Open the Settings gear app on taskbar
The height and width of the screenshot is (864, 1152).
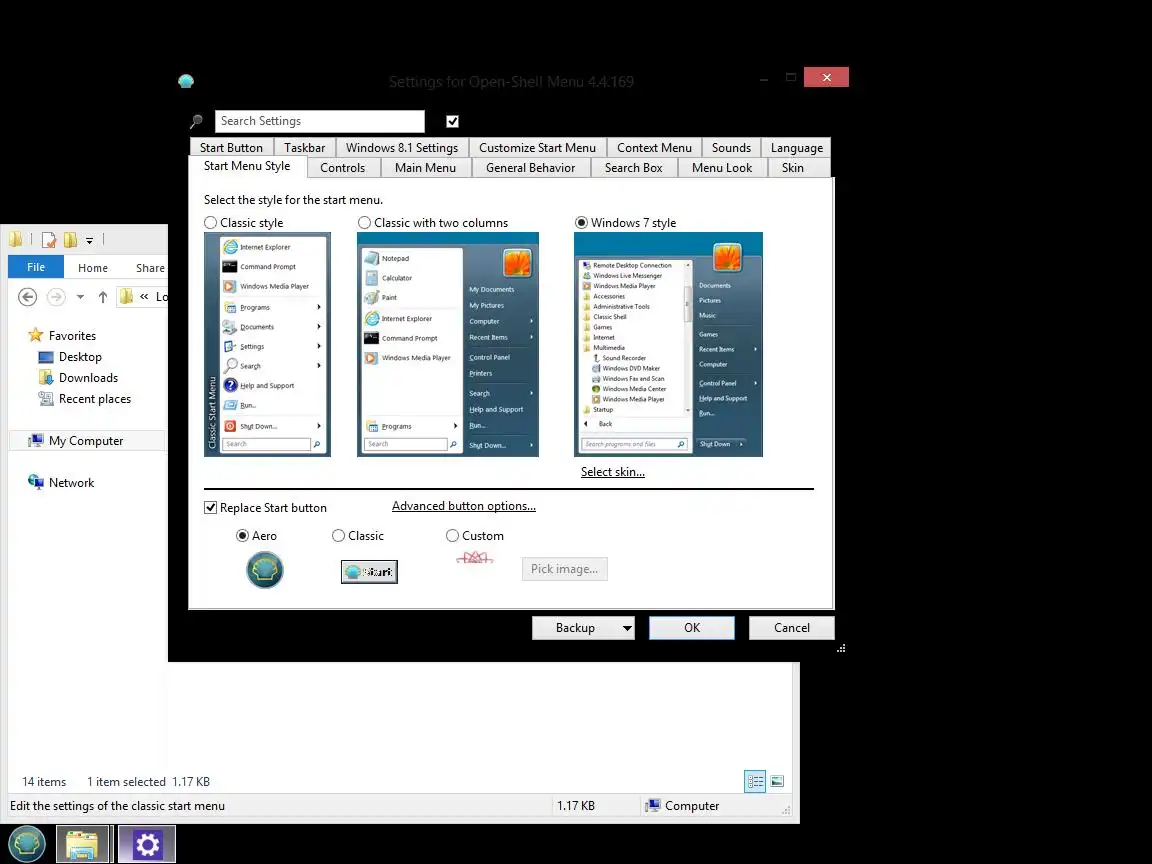point(147,844)
